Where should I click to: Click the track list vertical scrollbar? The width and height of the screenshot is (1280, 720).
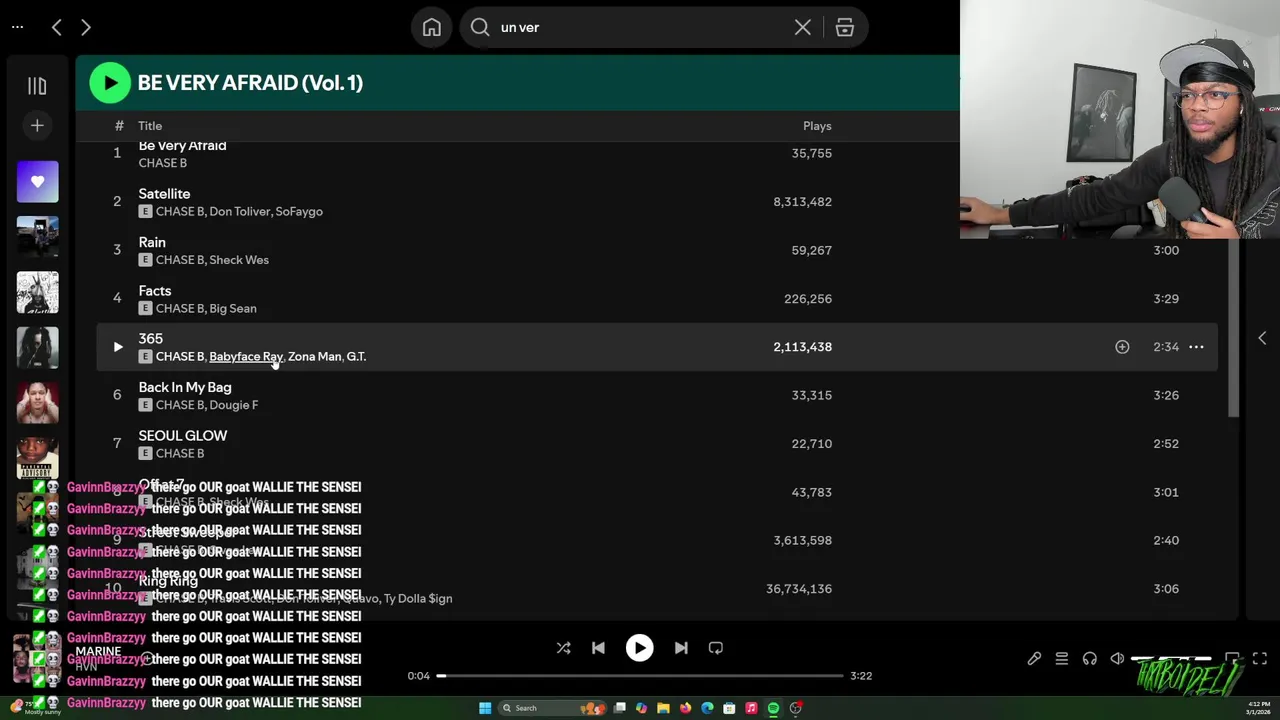[1234, 330]
